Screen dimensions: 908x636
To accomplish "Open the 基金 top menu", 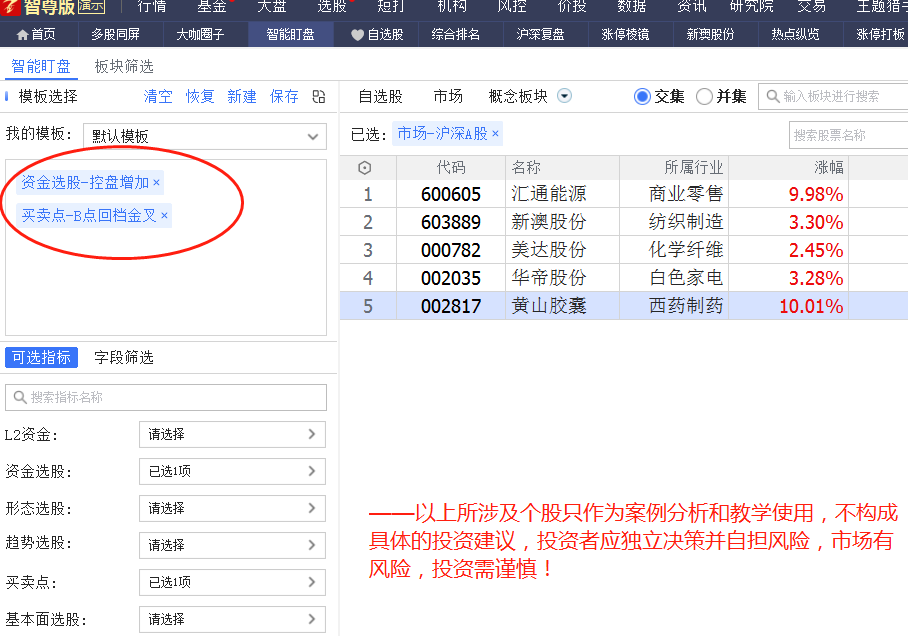I will (x=212, y=6).
